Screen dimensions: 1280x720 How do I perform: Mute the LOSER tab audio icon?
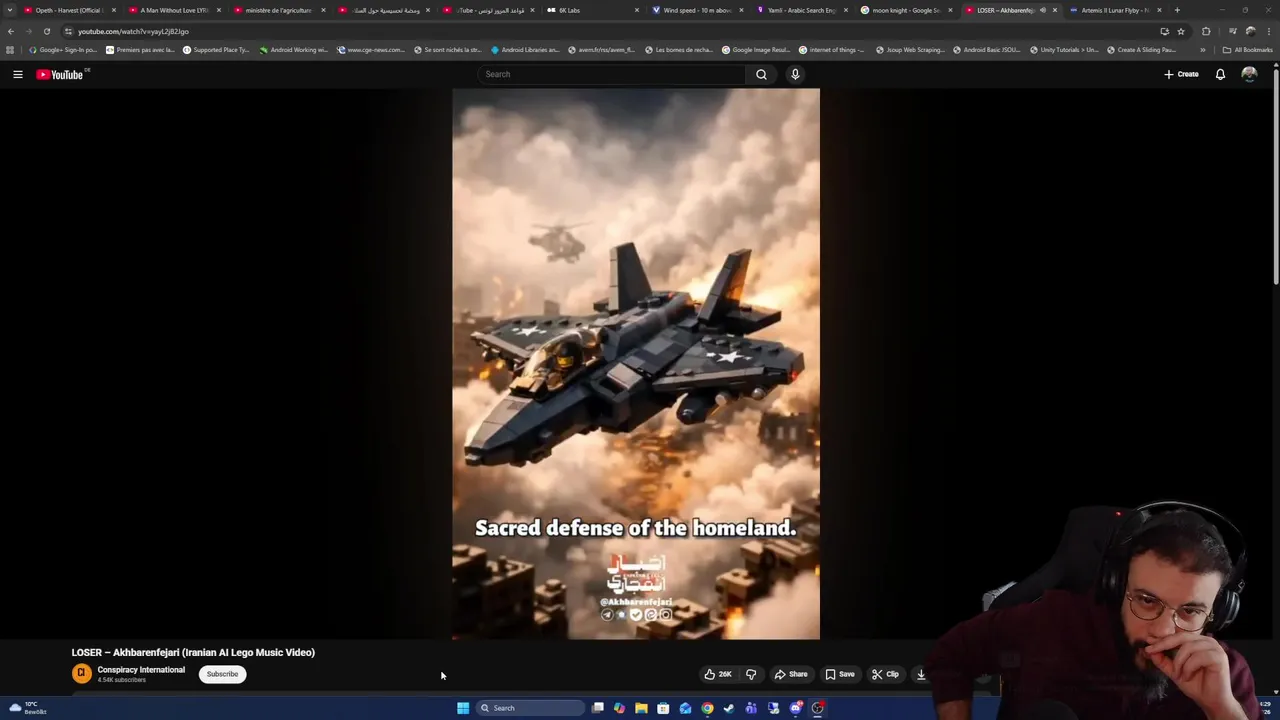[x=1043, y=10]
